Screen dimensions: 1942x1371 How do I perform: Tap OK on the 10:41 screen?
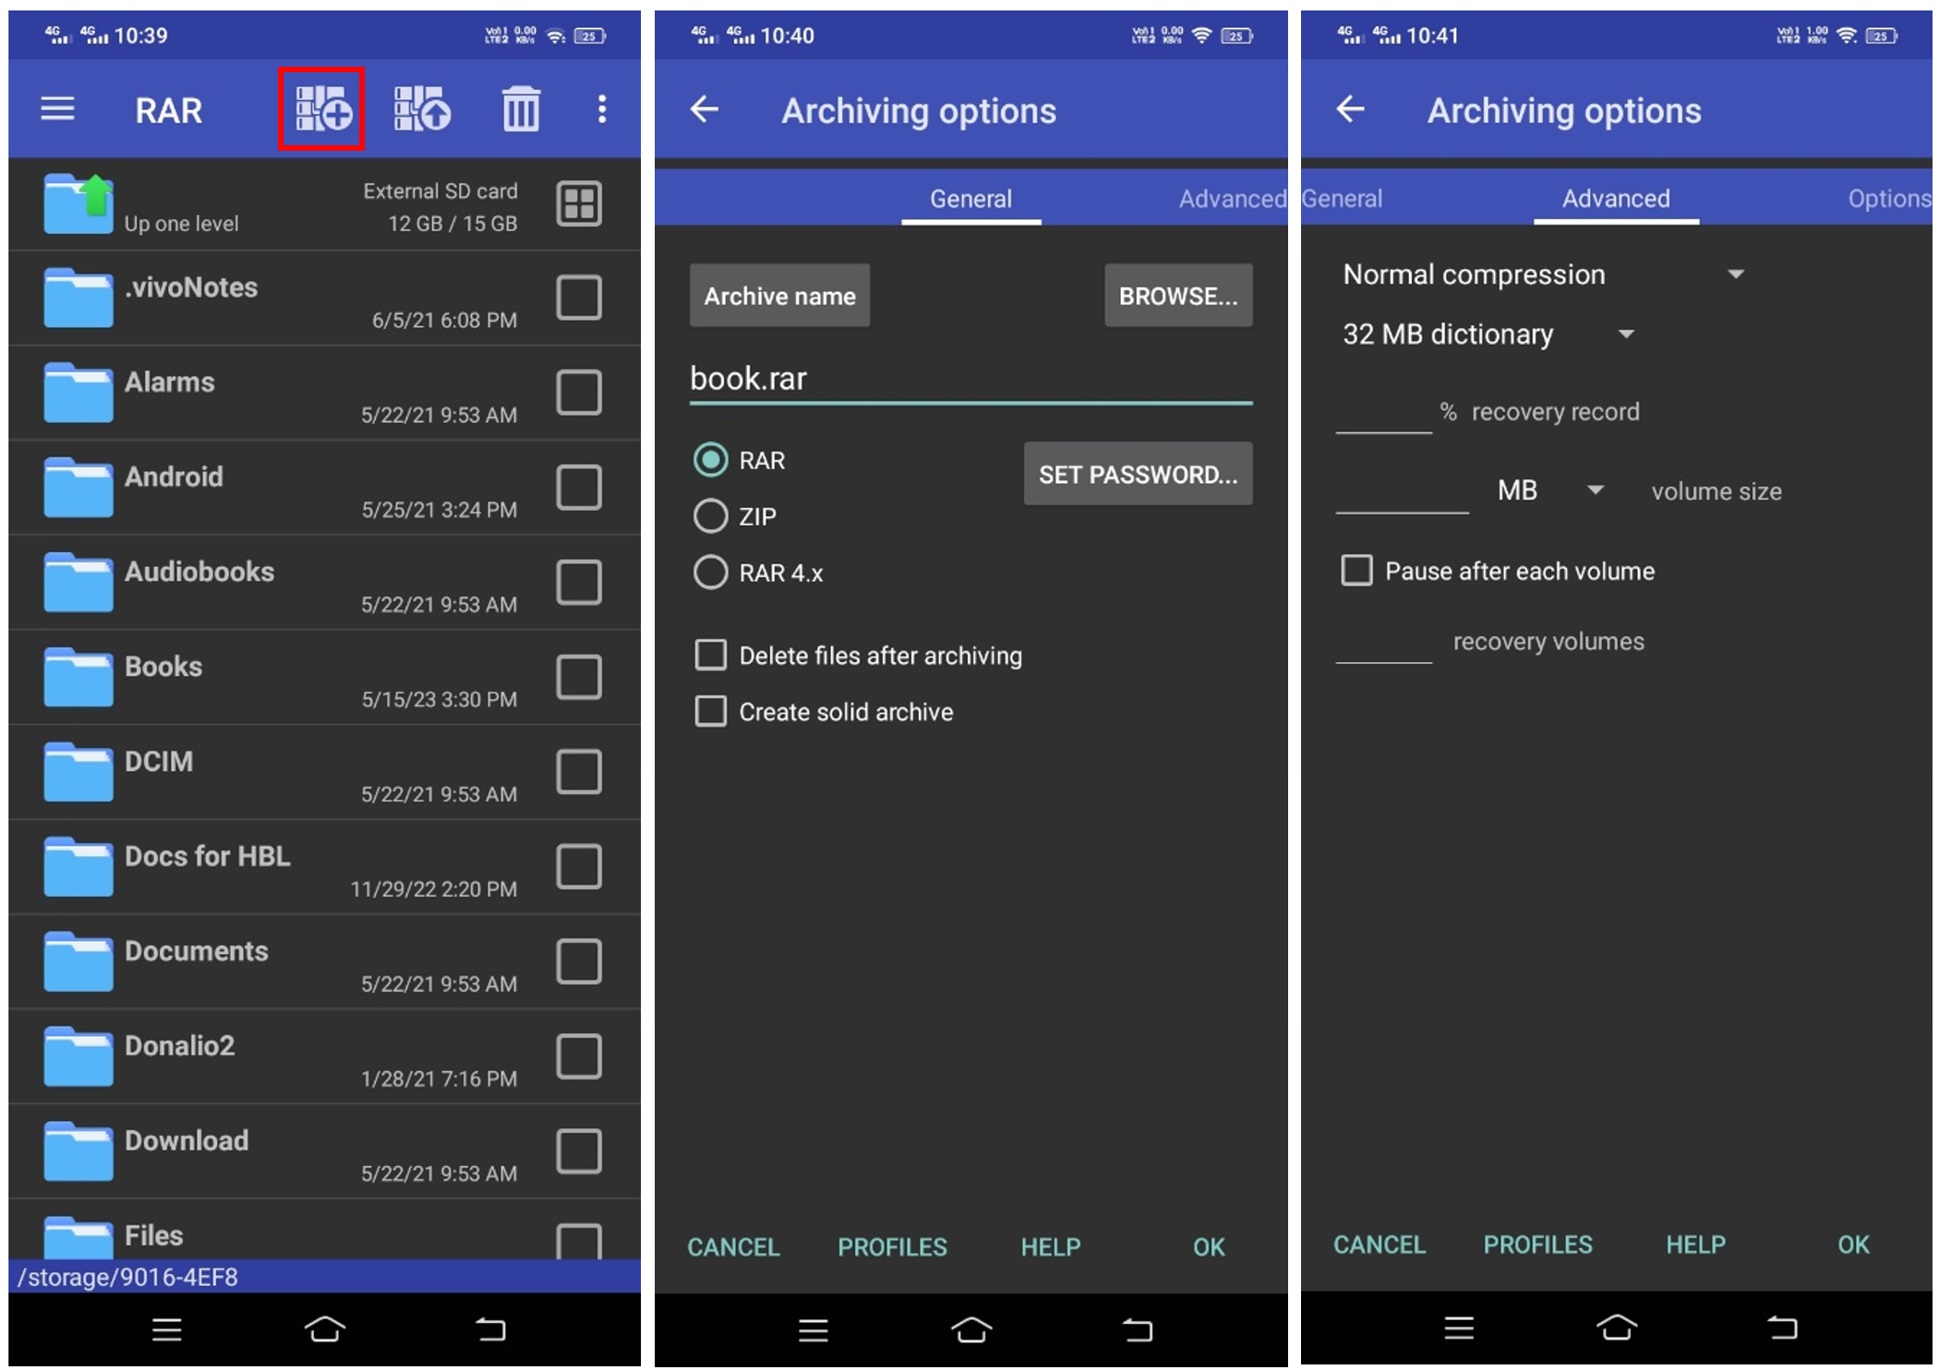[x=1853, y=1244]
